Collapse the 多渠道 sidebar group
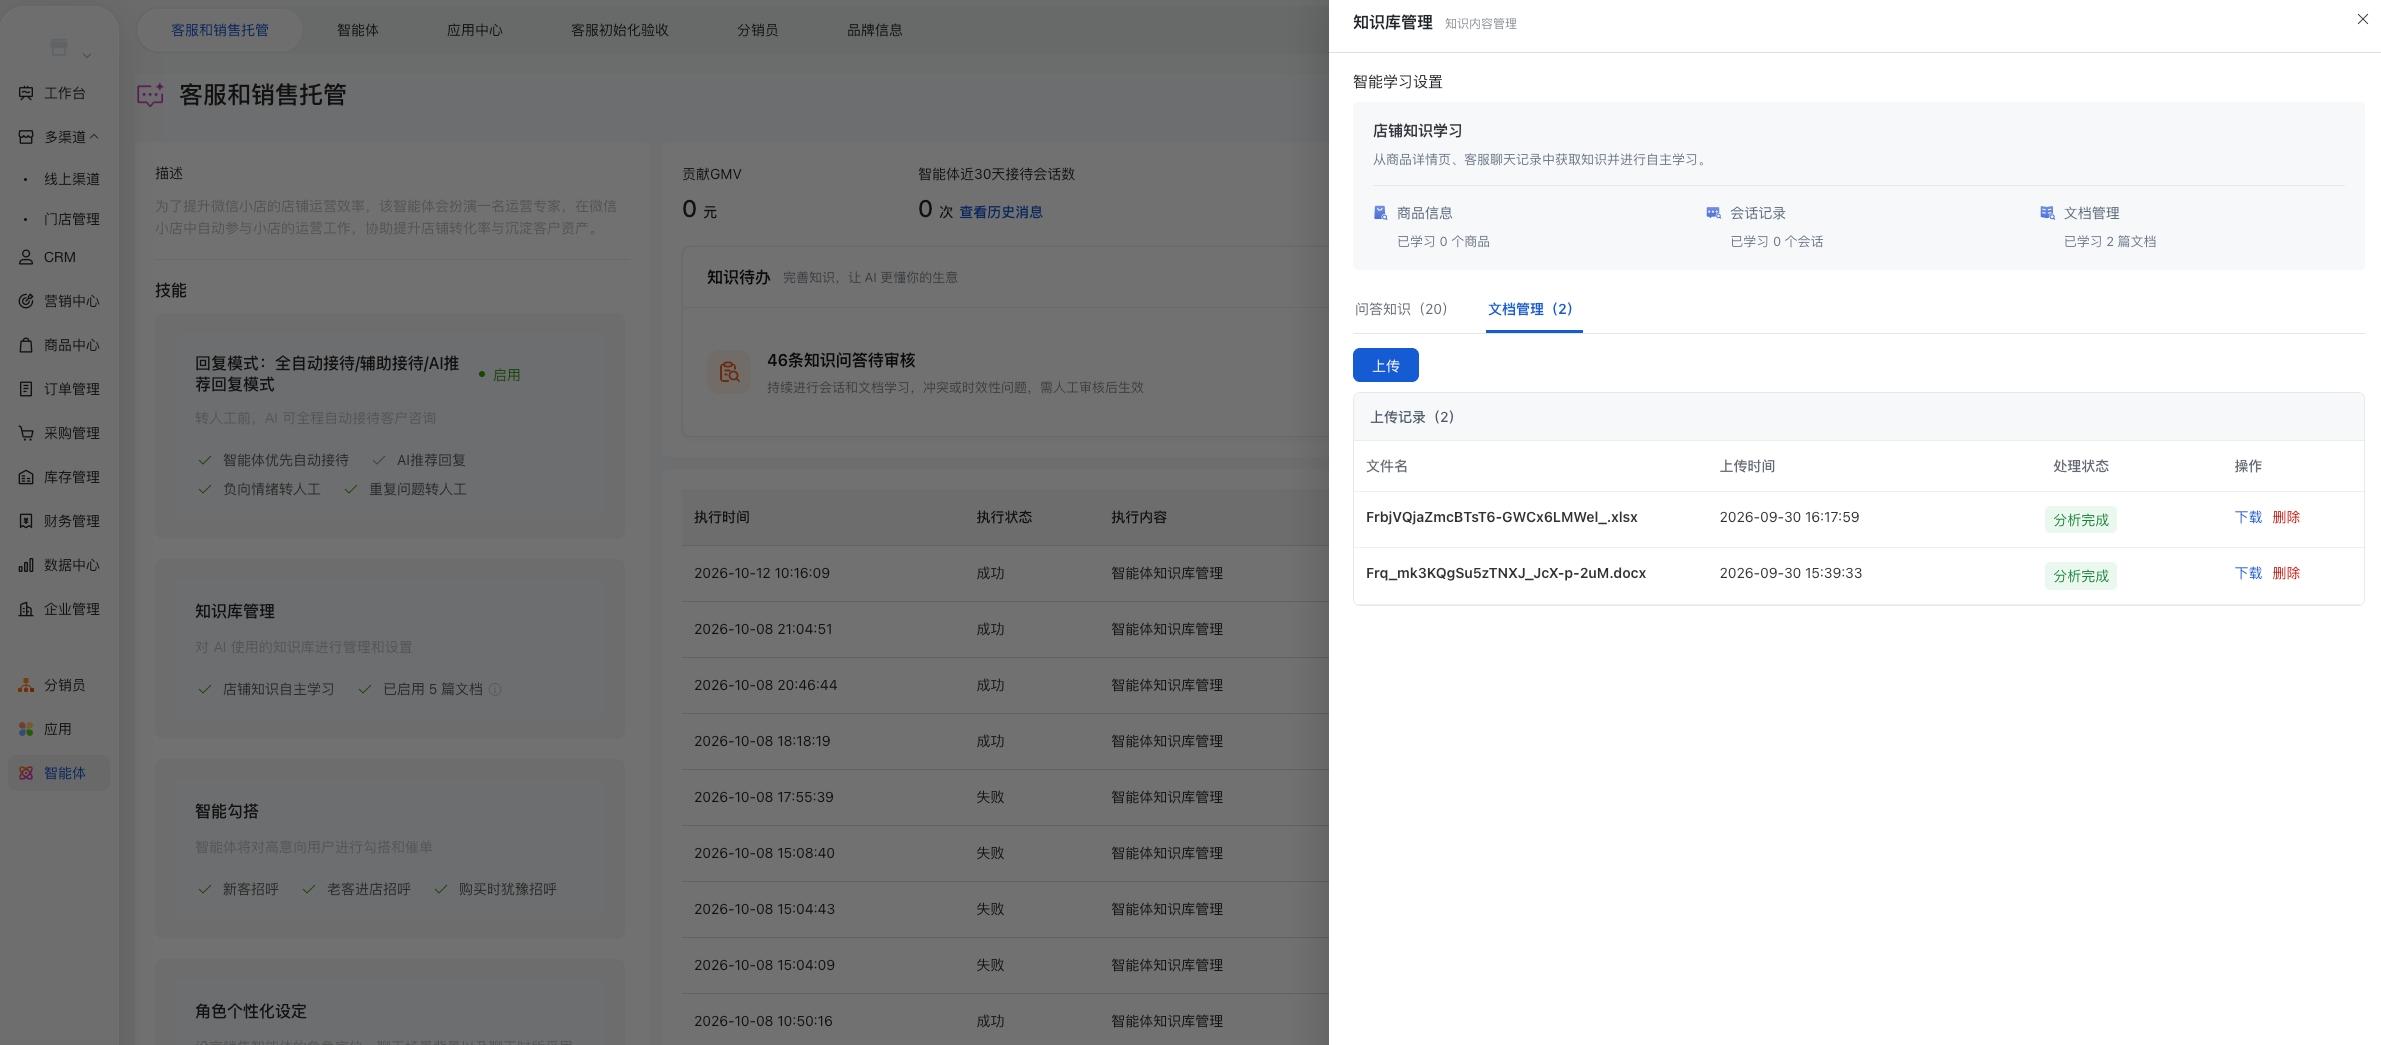 click(x=94, y=137)
